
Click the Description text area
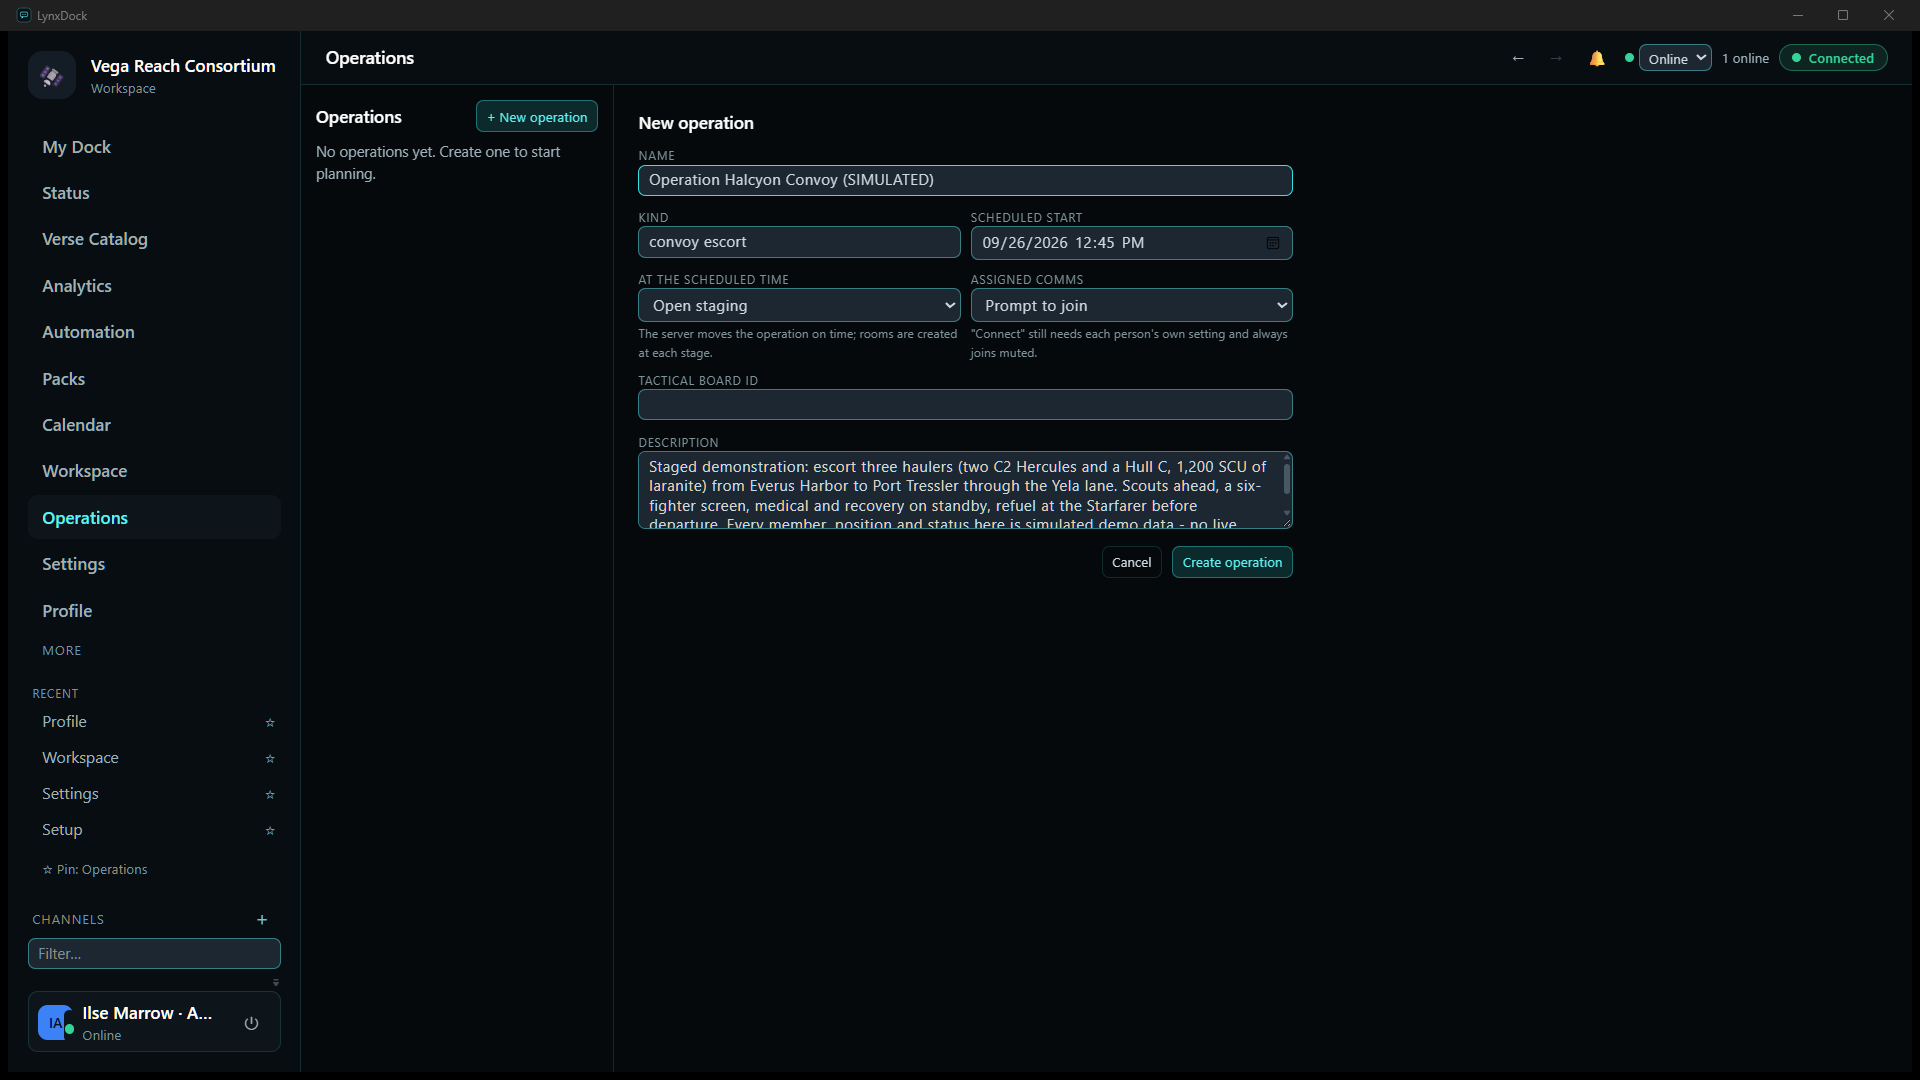coord(965,490)
